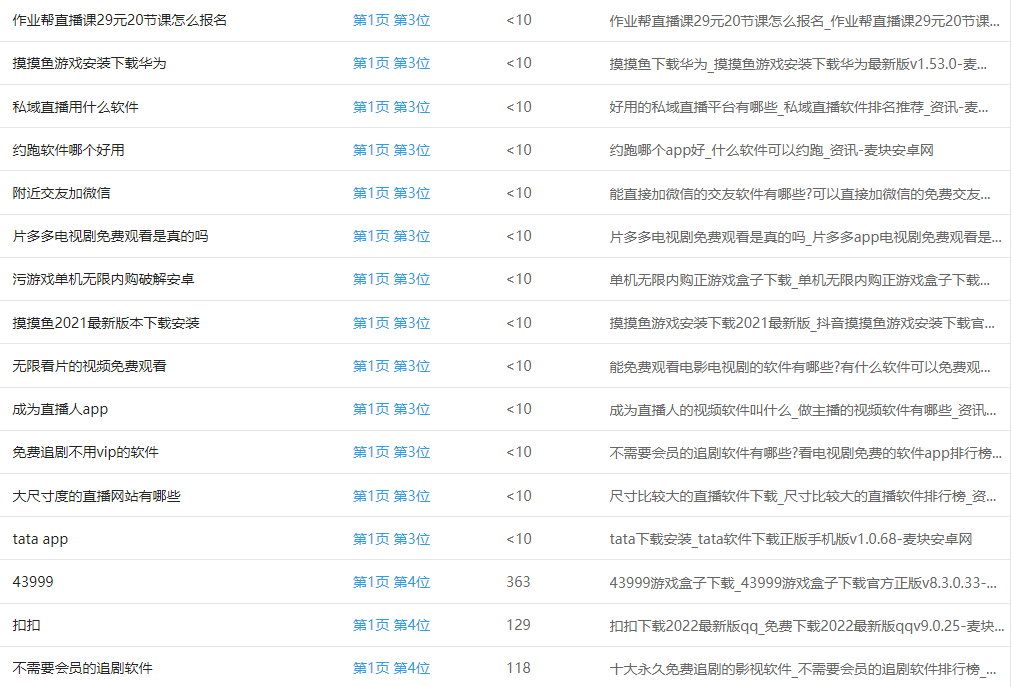Select keyword 污游戏单机无限内购破解安卓
Screen dimensions: 1013x687
[x=103, y=279]
